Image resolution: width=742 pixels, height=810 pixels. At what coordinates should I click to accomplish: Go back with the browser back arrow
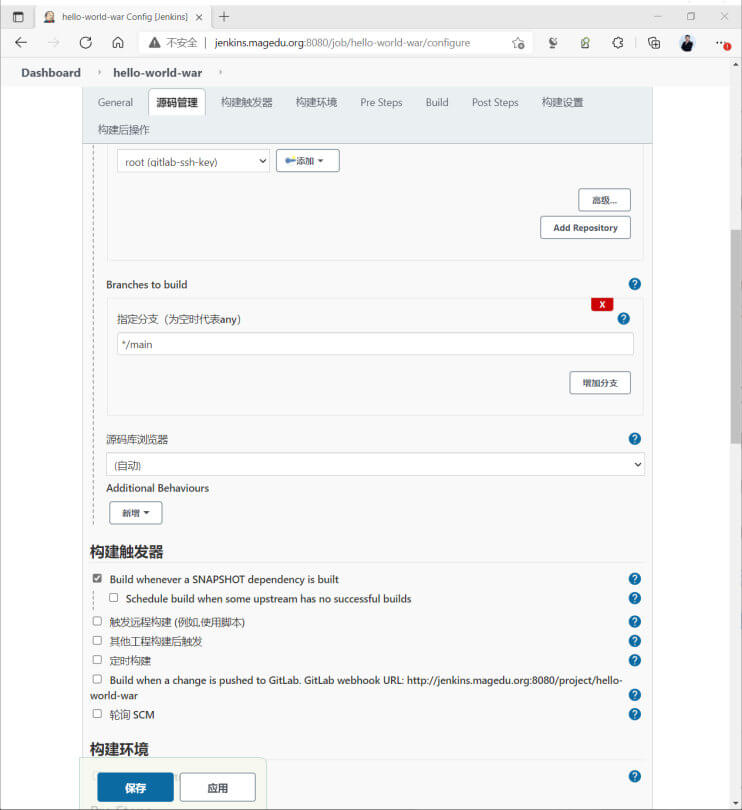(21, 43)
